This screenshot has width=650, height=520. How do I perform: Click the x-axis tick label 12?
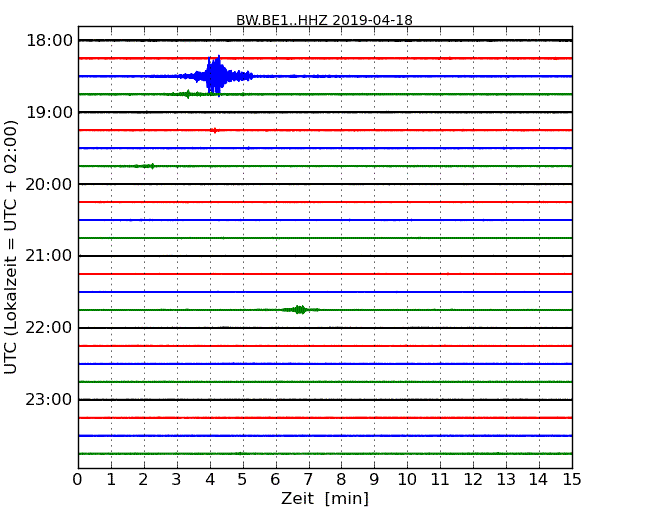tap(473, 479)
